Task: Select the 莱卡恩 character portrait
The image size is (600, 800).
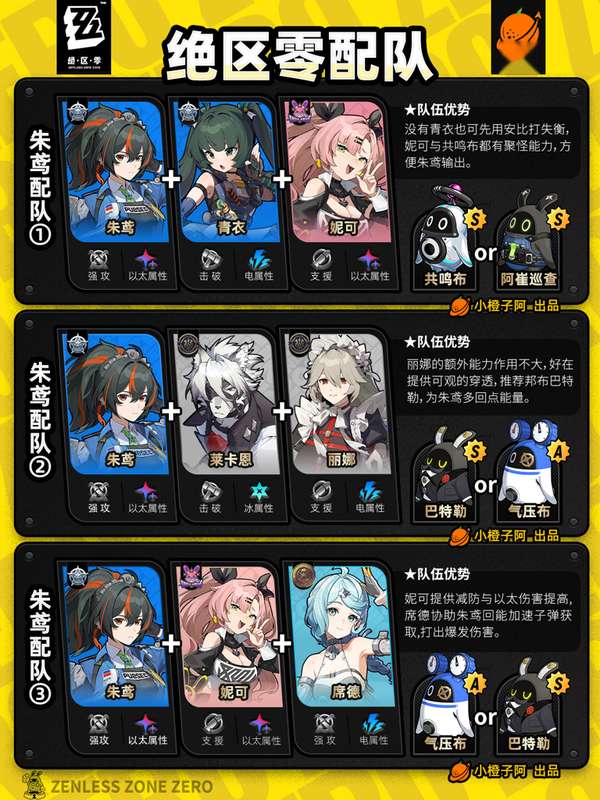Action: click(226, 403)
